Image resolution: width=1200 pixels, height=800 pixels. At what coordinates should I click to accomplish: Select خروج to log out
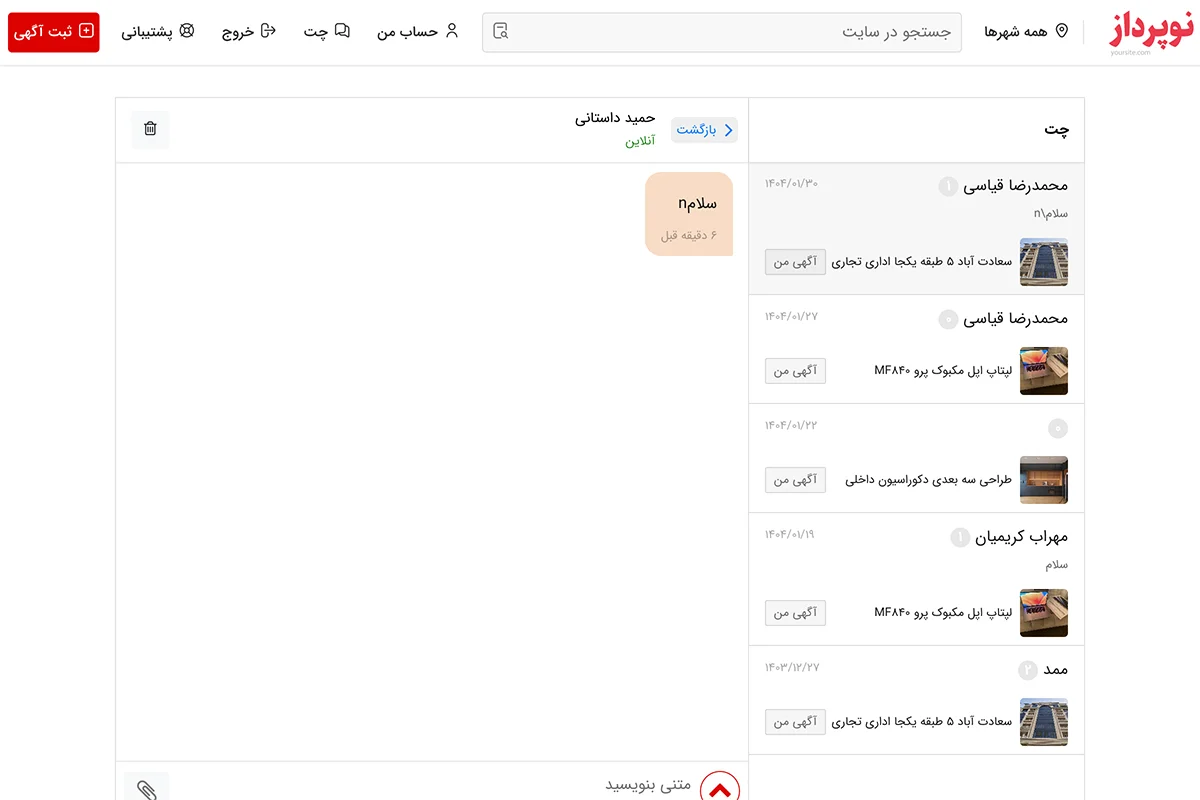click(248, 31)
